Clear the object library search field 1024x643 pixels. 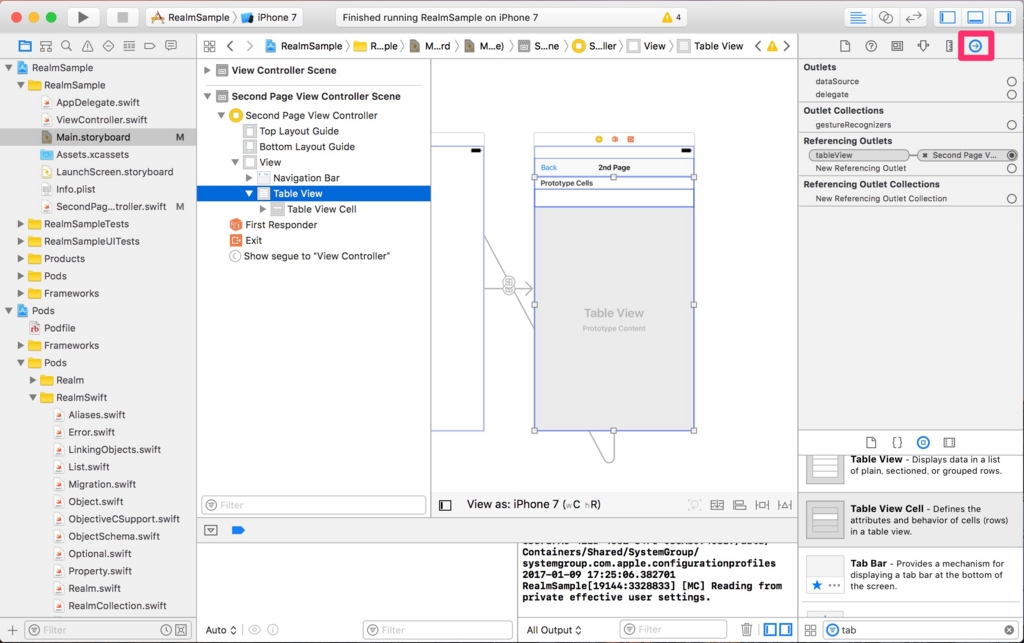[x=1009, y=630]
